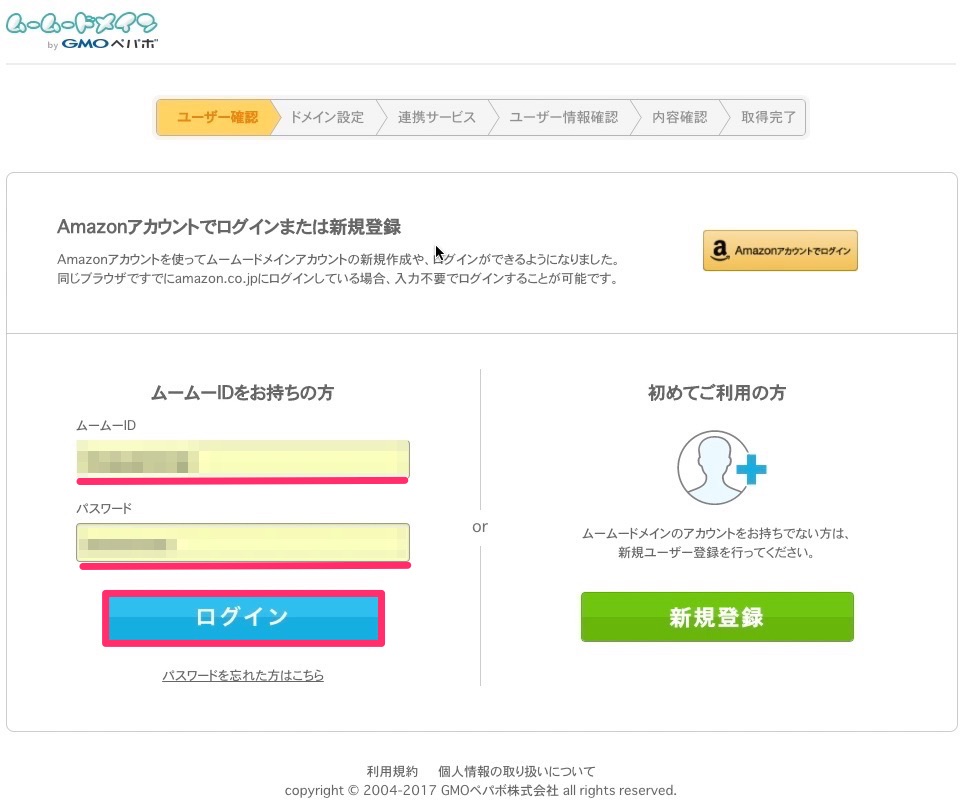The image size is (960, 803).
Task: Select the 内容確認 step
Action: click(x=680, y=117)
